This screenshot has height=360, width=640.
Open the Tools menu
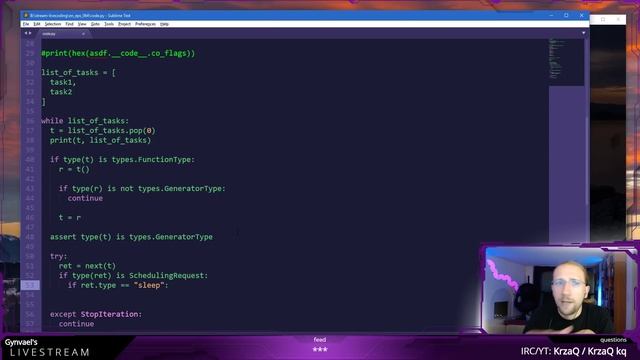pos(109,24)
